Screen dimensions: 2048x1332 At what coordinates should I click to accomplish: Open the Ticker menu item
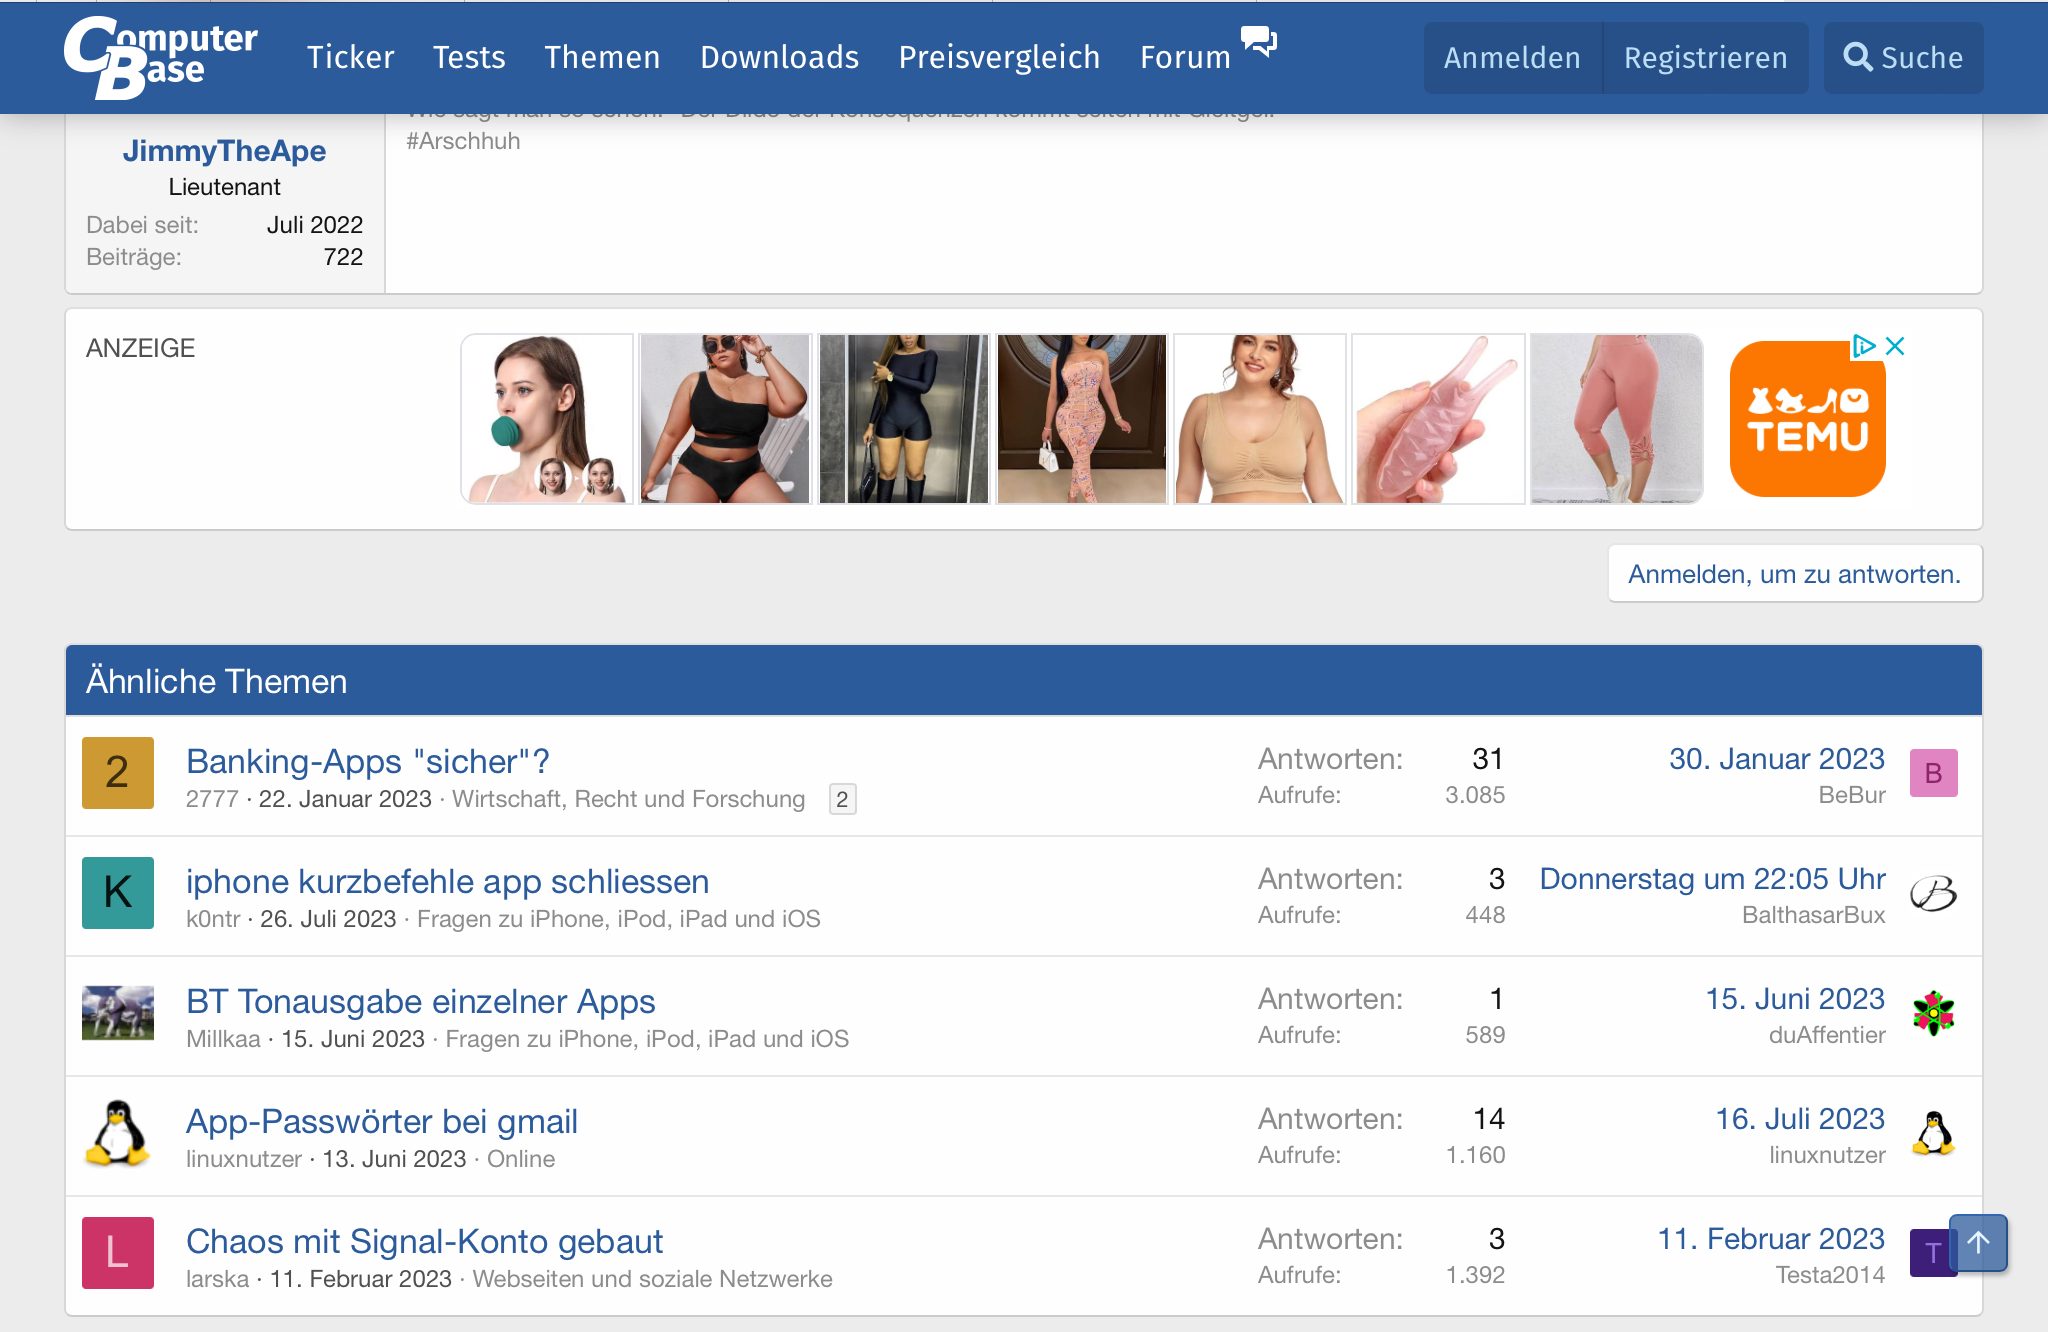(350, 58)
